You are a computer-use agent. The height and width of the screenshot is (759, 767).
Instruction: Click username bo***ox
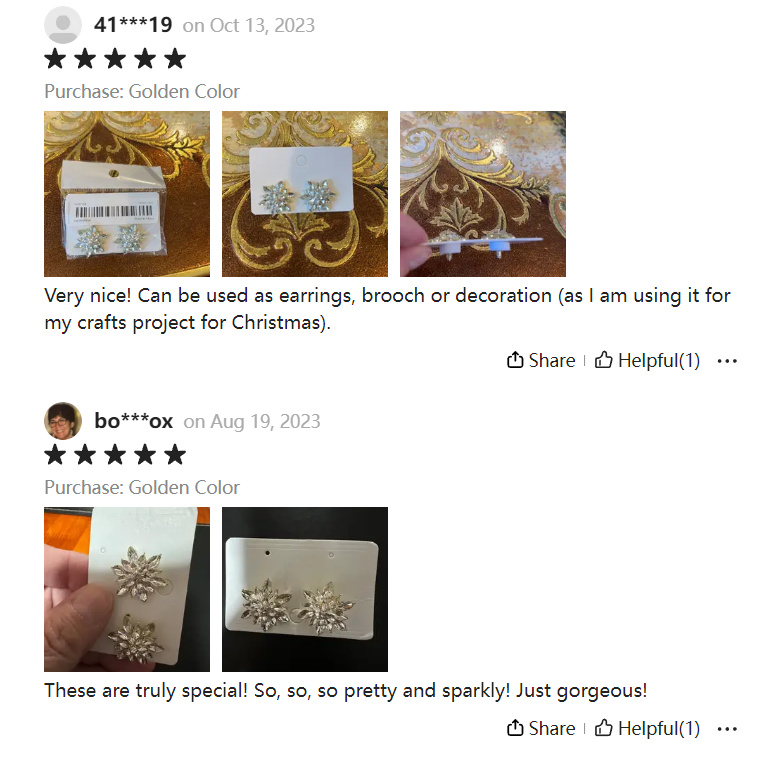134,421
